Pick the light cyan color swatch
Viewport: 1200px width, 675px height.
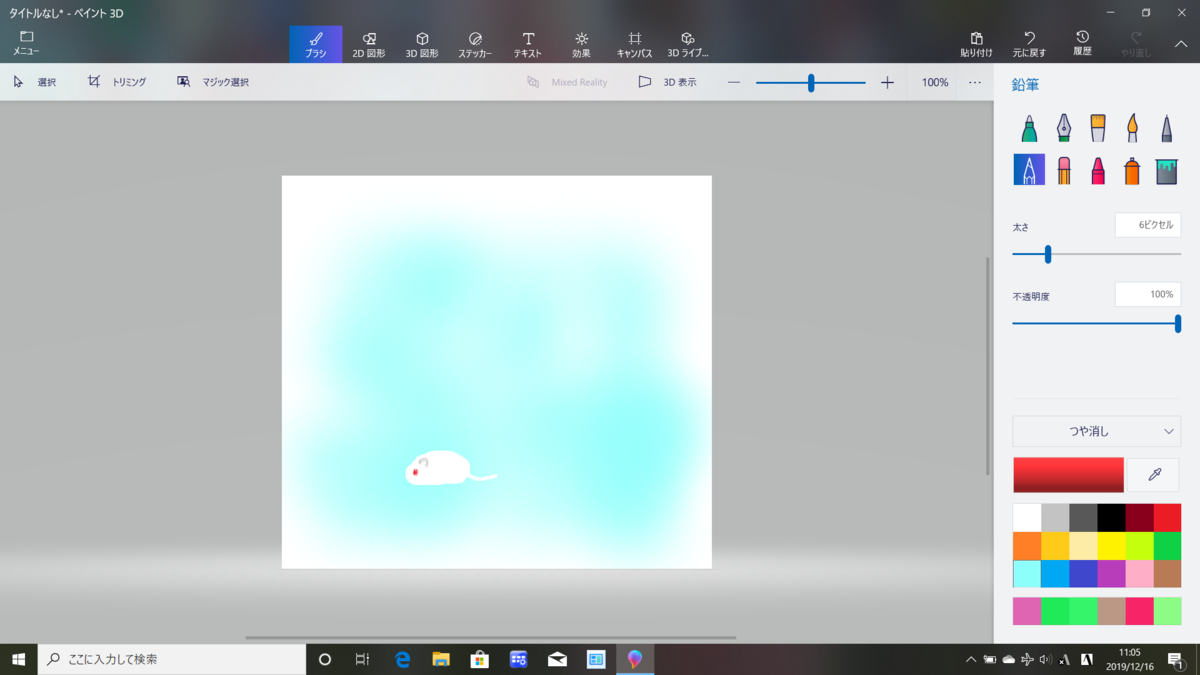click(x=1027, y=573)
